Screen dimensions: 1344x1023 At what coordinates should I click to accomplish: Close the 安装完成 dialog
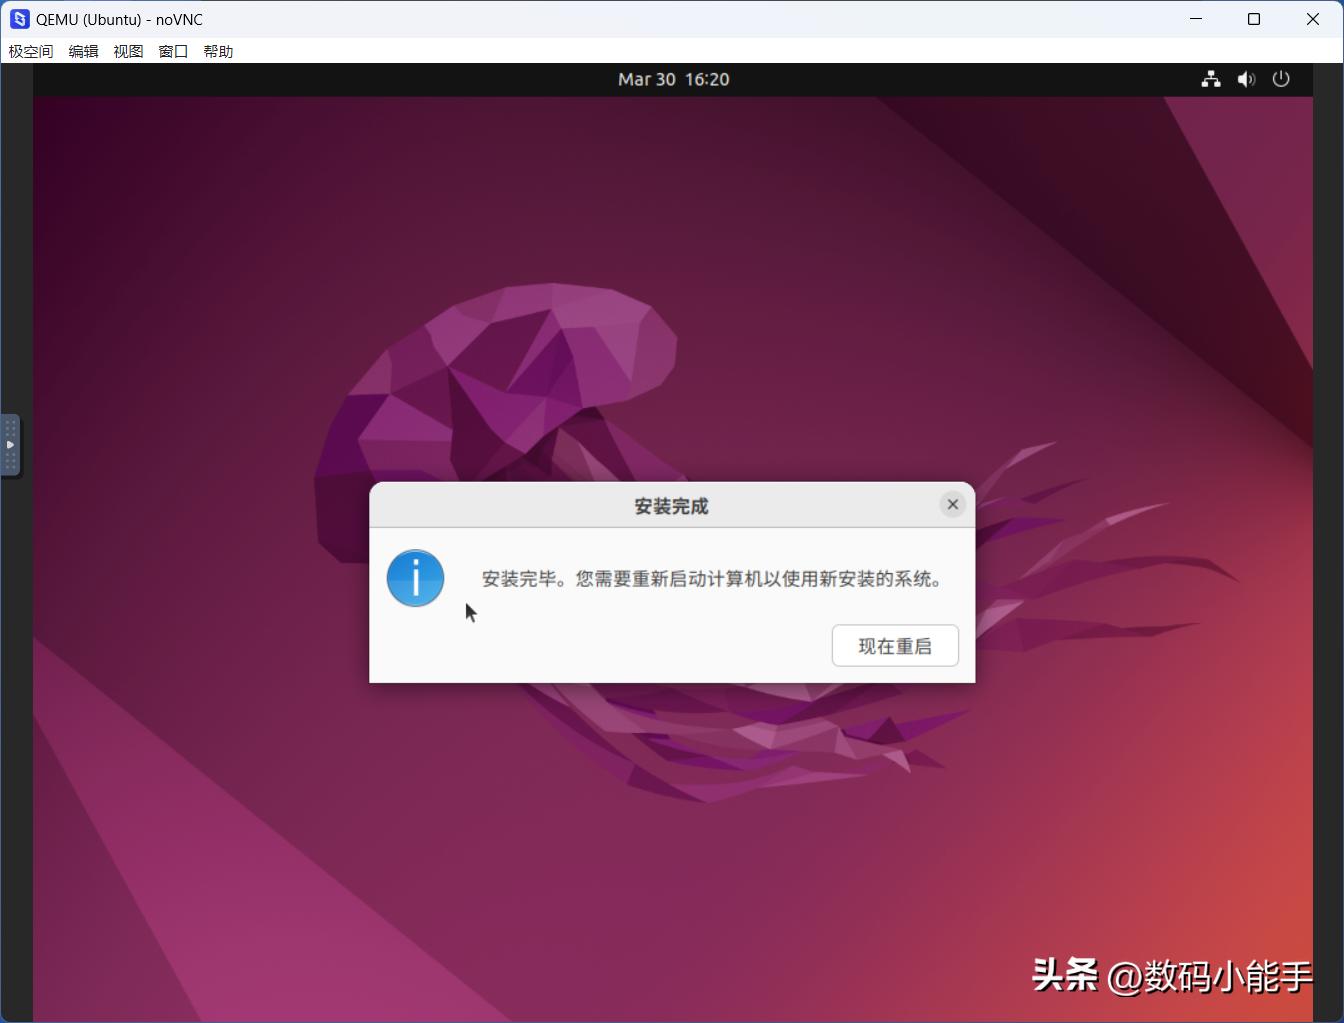[x=952, y=505]
